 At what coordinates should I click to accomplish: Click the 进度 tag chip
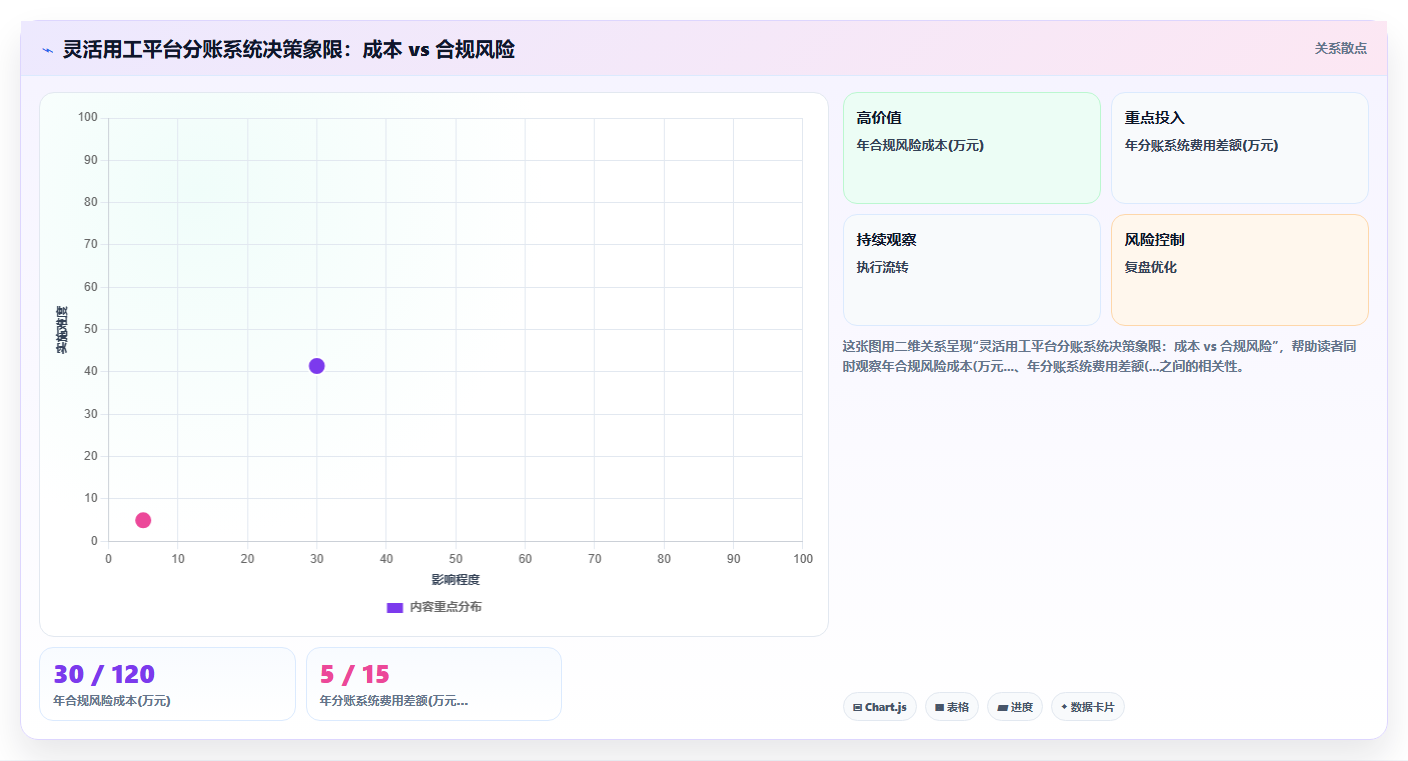pyautogui.click(x=1015, y=707)
